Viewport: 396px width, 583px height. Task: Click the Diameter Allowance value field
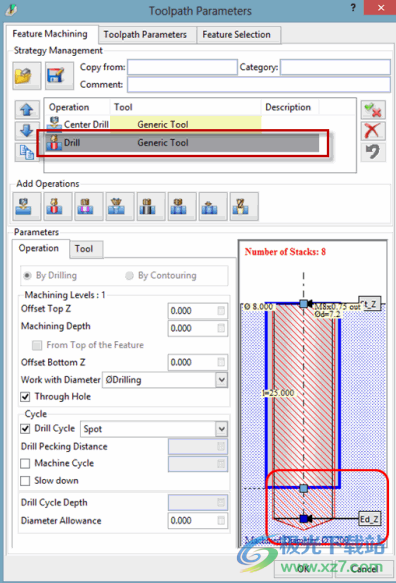197,521
